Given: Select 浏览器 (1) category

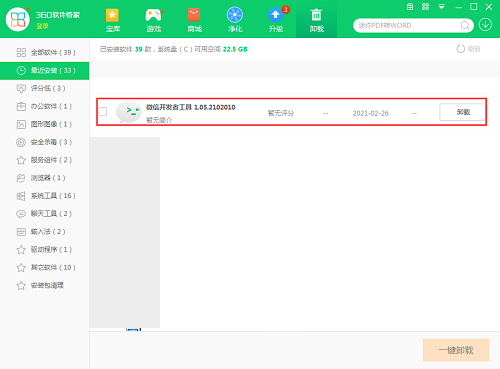Looking at the screenshot, I should coord(44,178).
